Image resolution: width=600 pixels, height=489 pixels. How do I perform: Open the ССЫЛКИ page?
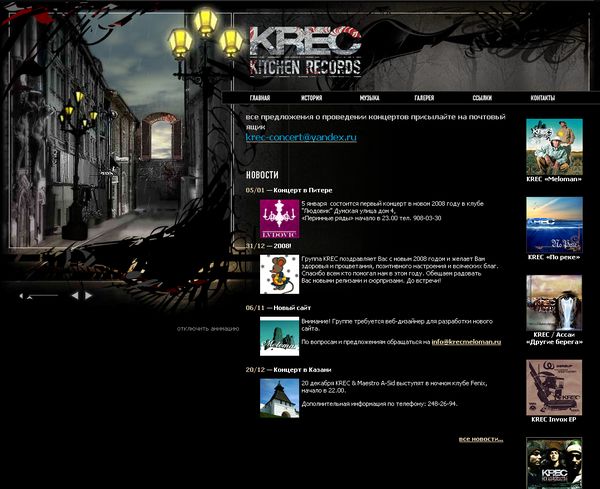482,98
